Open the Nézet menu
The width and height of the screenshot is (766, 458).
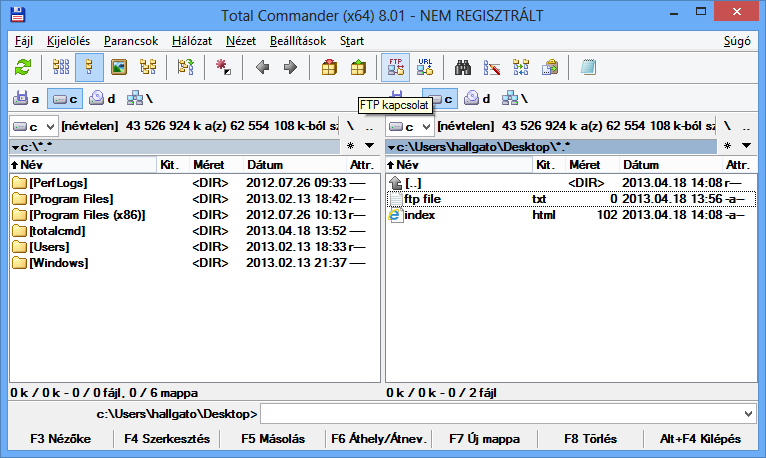point(241,41)
